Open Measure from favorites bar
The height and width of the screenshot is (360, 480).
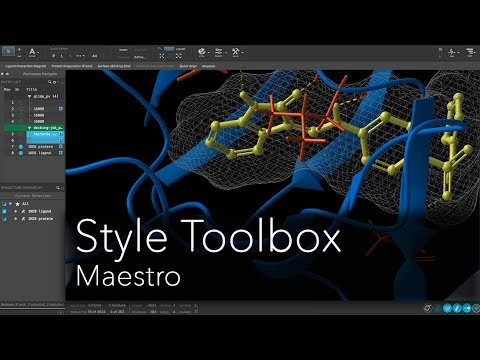[x=209, y=66]
